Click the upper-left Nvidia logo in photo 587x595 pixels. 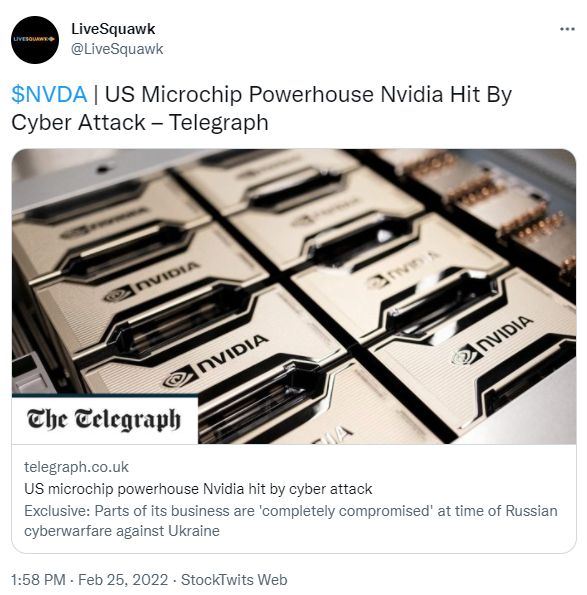tap(153, 282)
